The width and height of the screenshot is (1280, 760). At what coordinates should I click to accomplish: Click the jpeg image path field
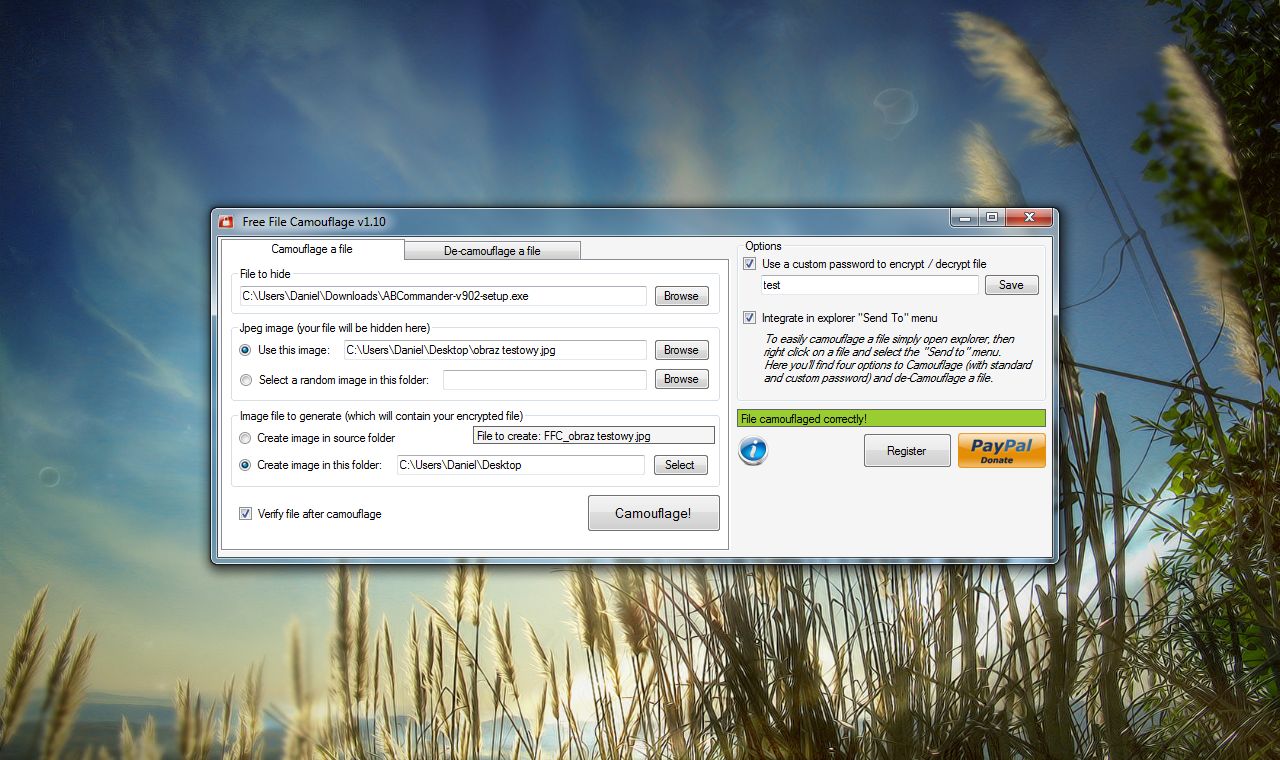[495, 350]
